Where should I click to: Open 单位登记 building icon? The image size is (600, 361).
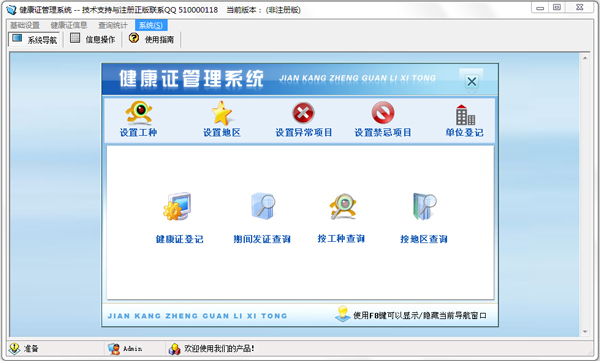tap(465, 114)
